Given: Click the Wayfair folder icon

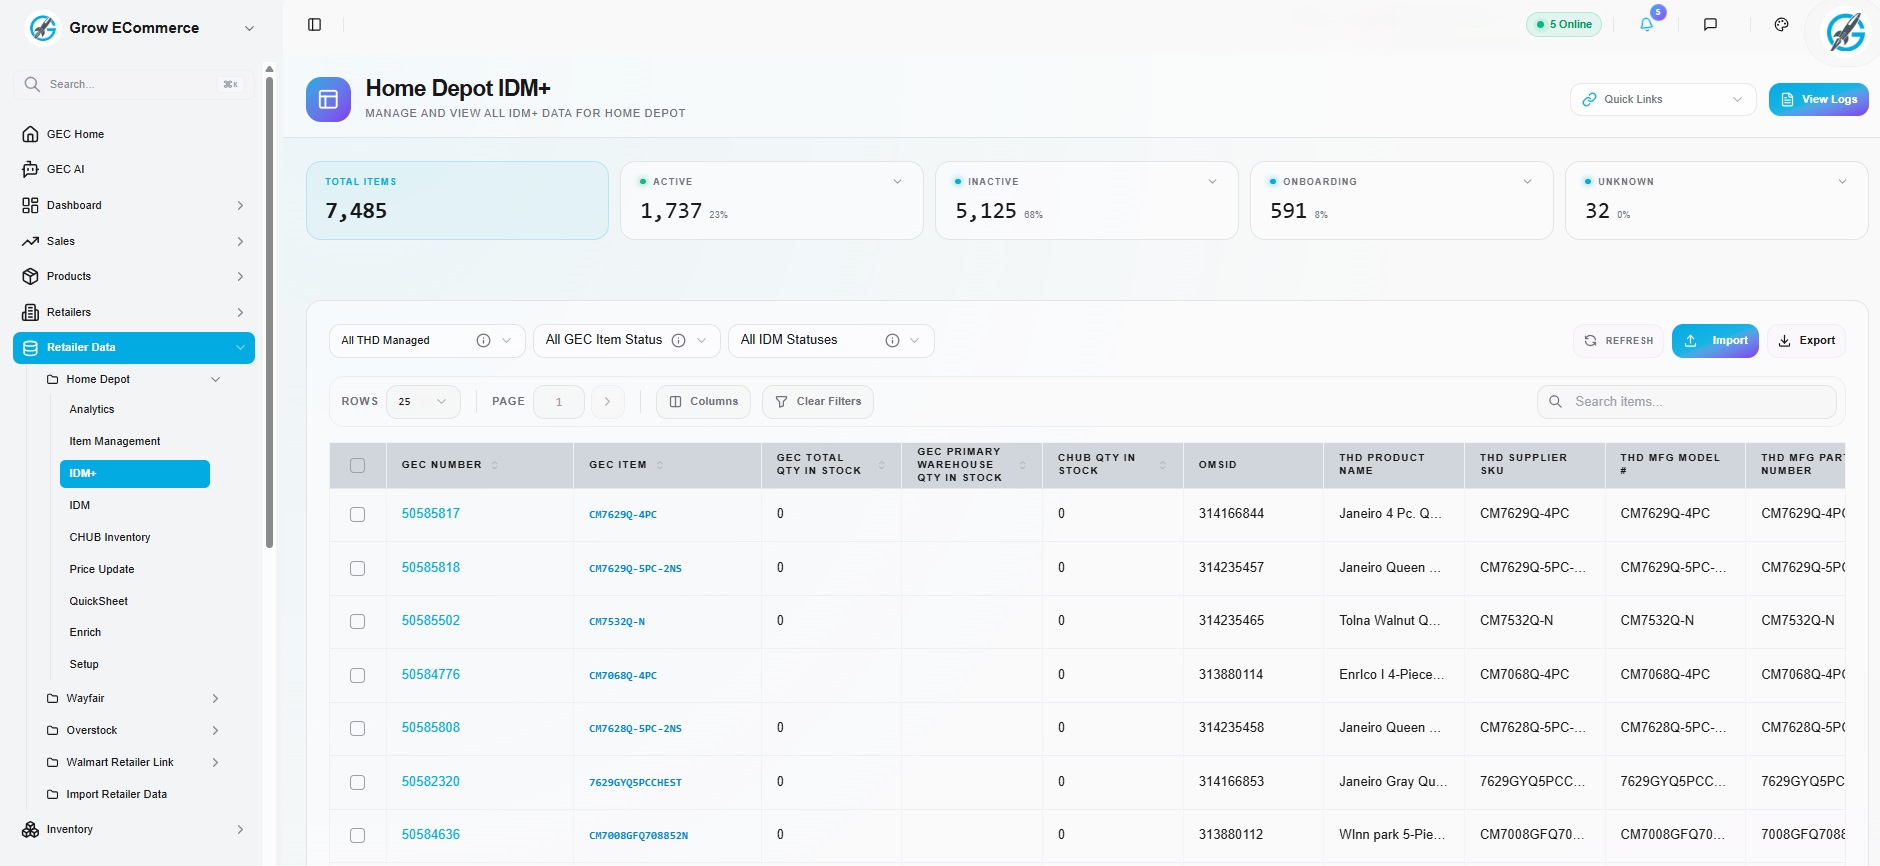Looking at the screenshot, I should click(x=53, y=698).
